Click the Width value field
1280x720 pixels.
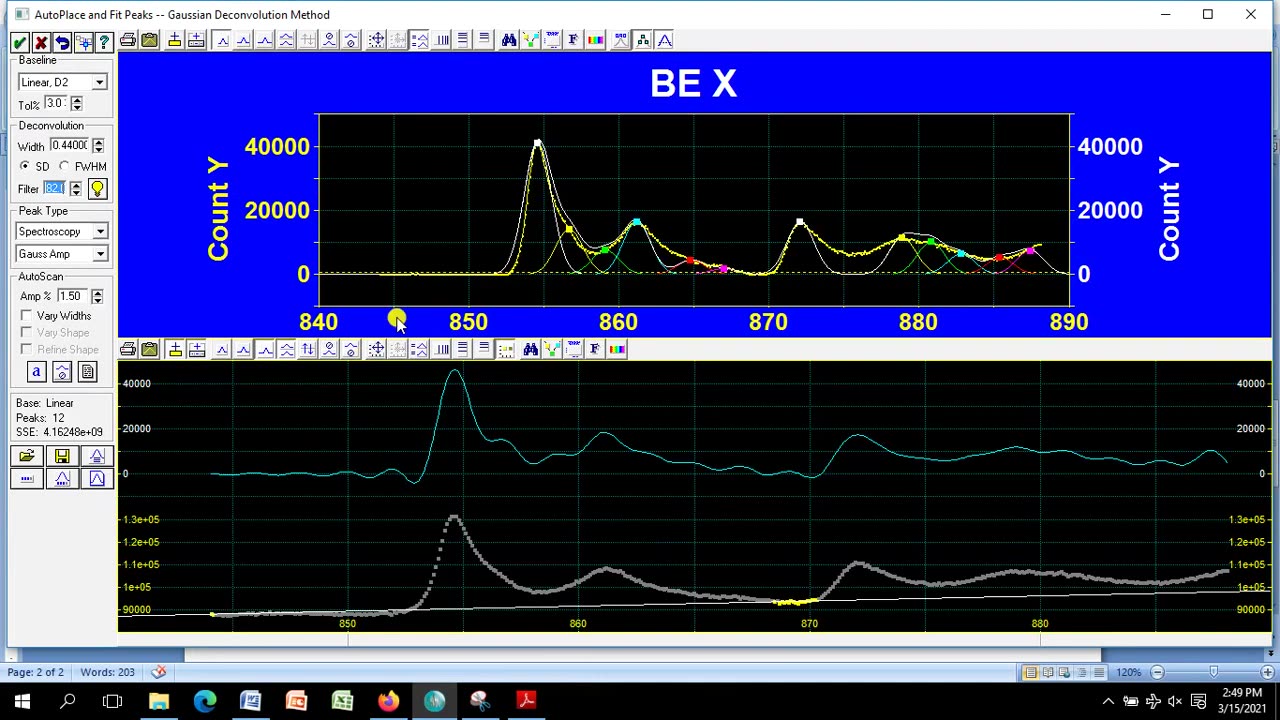pyautogui.click(x=70, y=146)
